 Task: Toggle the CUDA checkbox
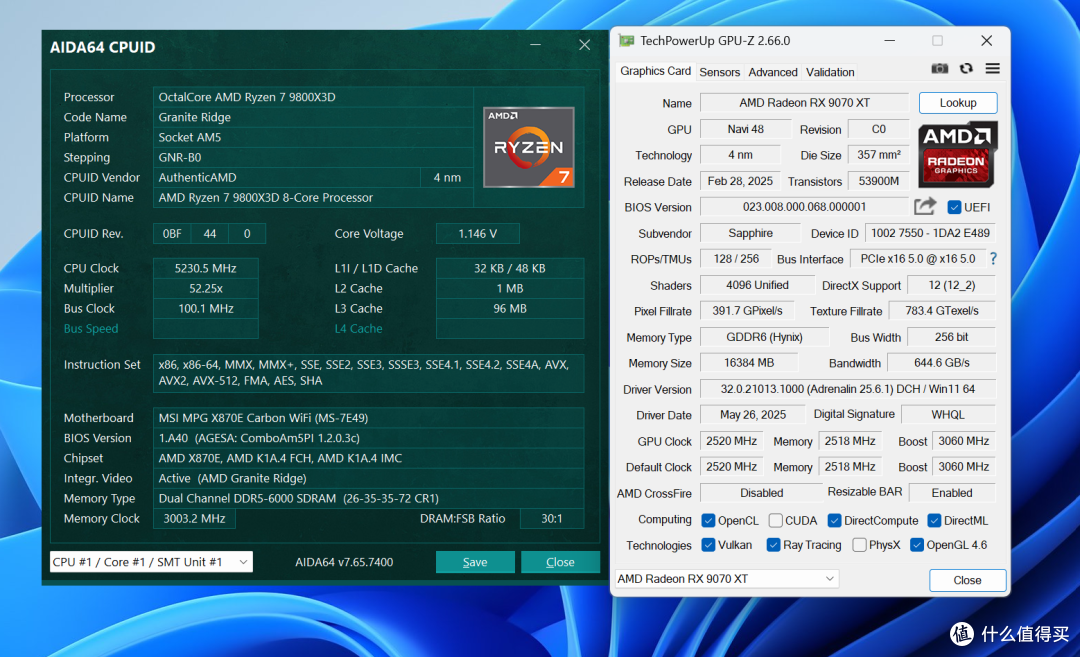coord(776,521)
